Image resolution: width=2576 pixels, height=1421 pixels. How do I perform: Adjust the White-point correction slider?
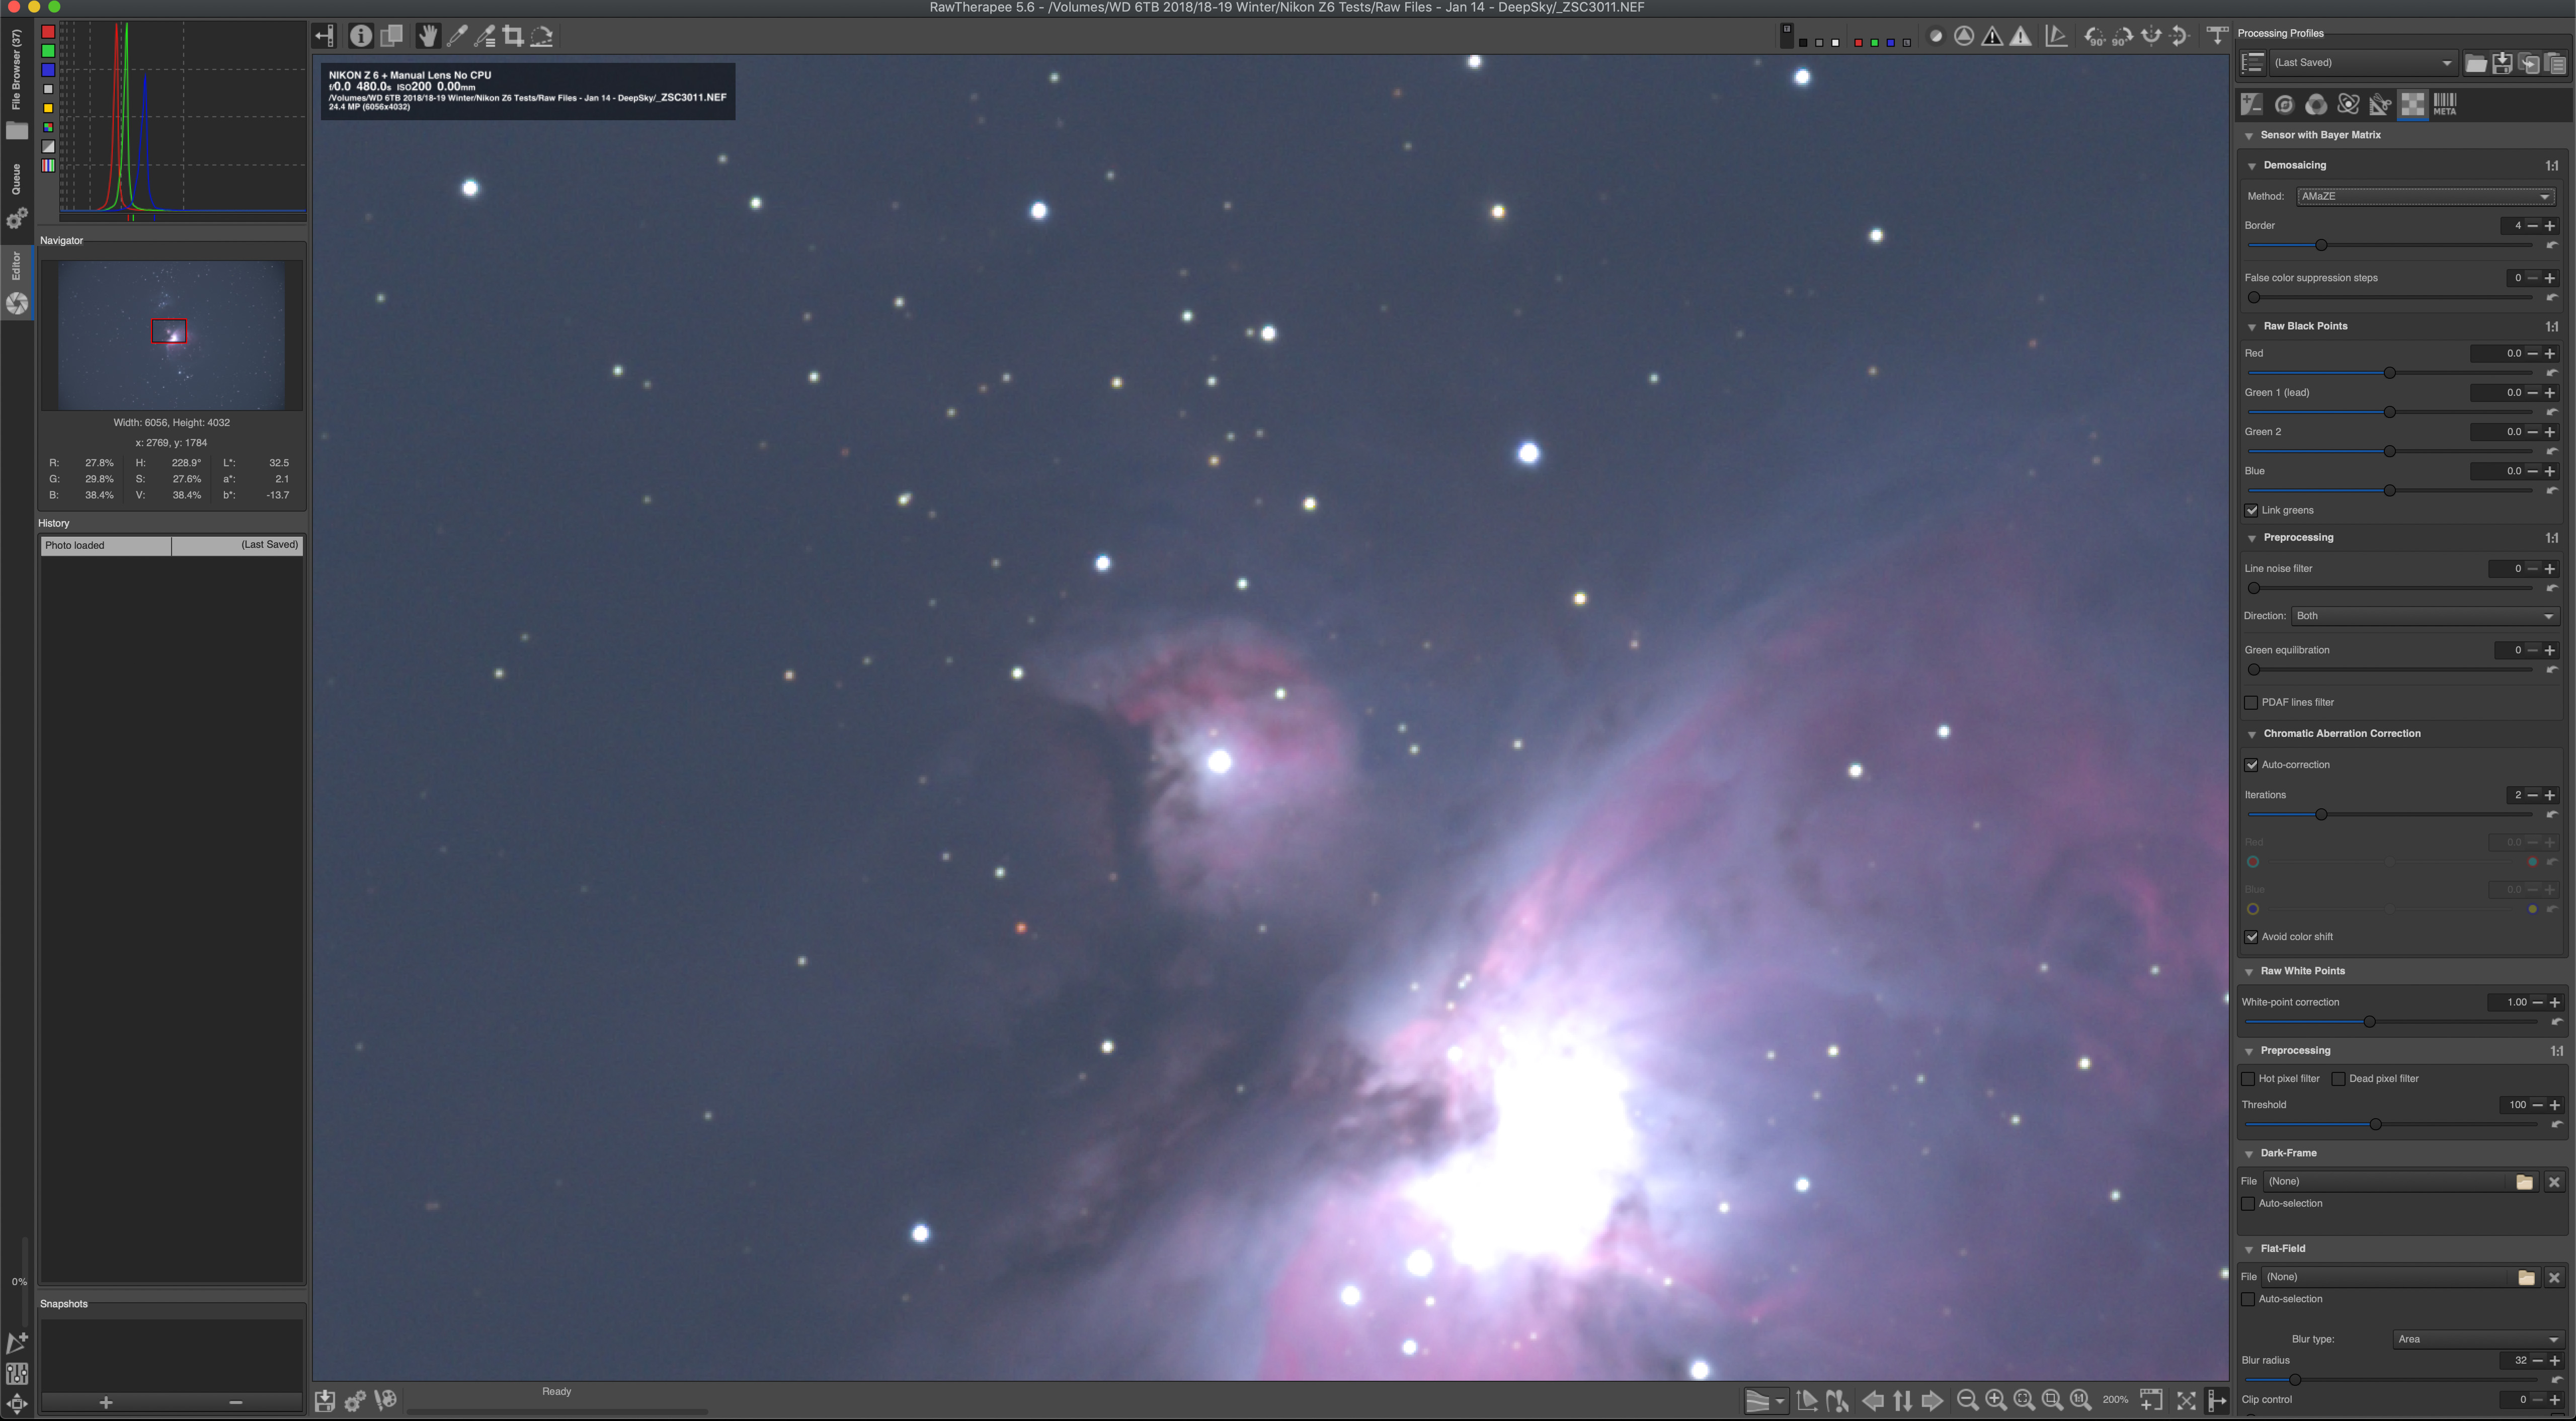[x=2369, y=1022]
